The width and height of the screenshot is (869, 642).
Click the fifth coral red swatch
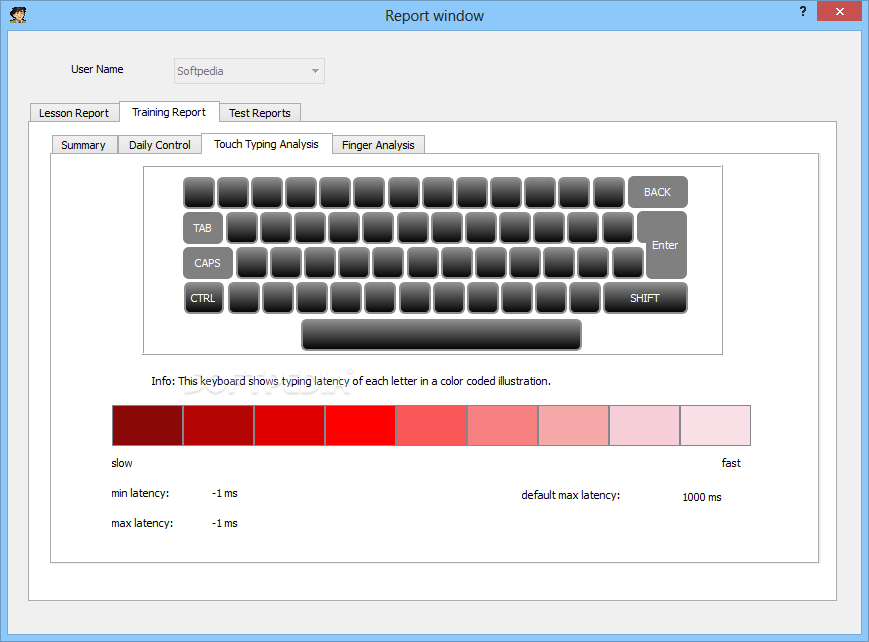pos(431,425)
